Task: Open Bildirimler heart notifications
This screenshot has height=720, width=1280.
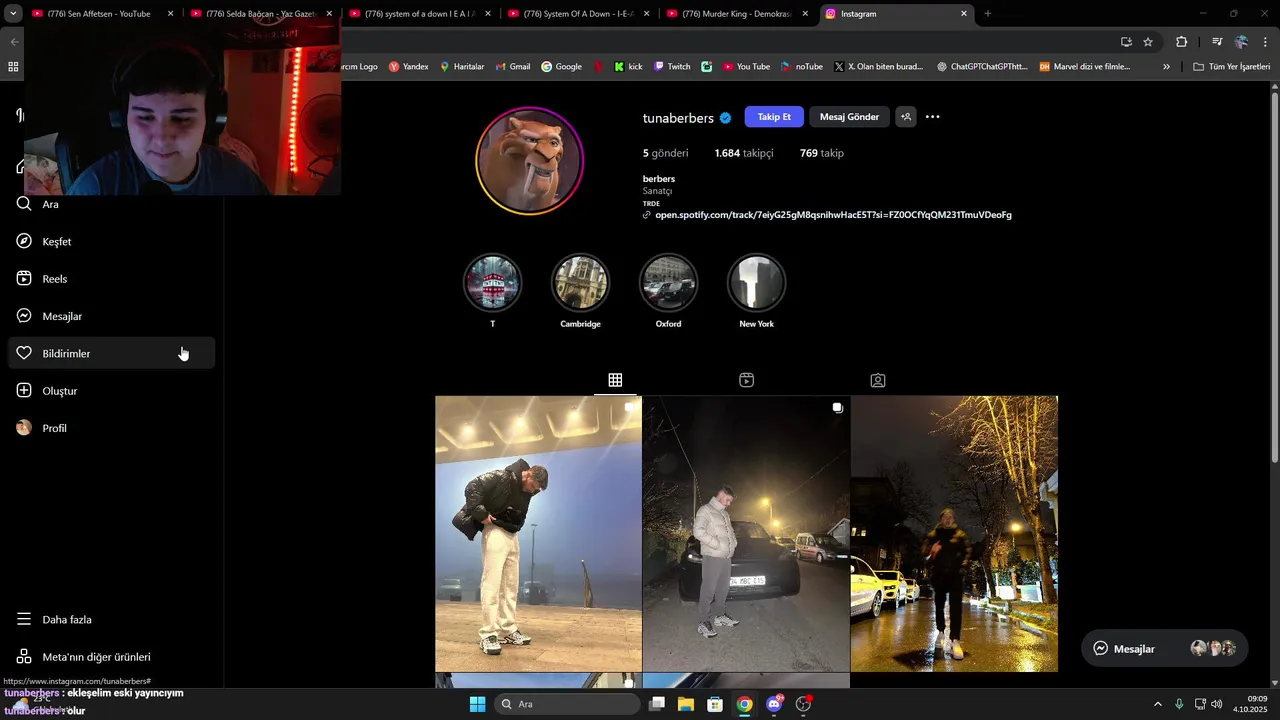Action: pyautogui.click(x=112, y=353)
